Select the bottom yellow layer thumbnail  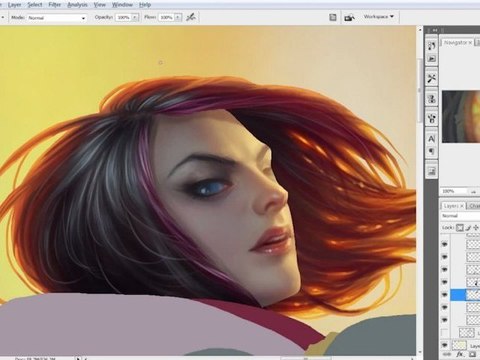click(x=459, y=345)
